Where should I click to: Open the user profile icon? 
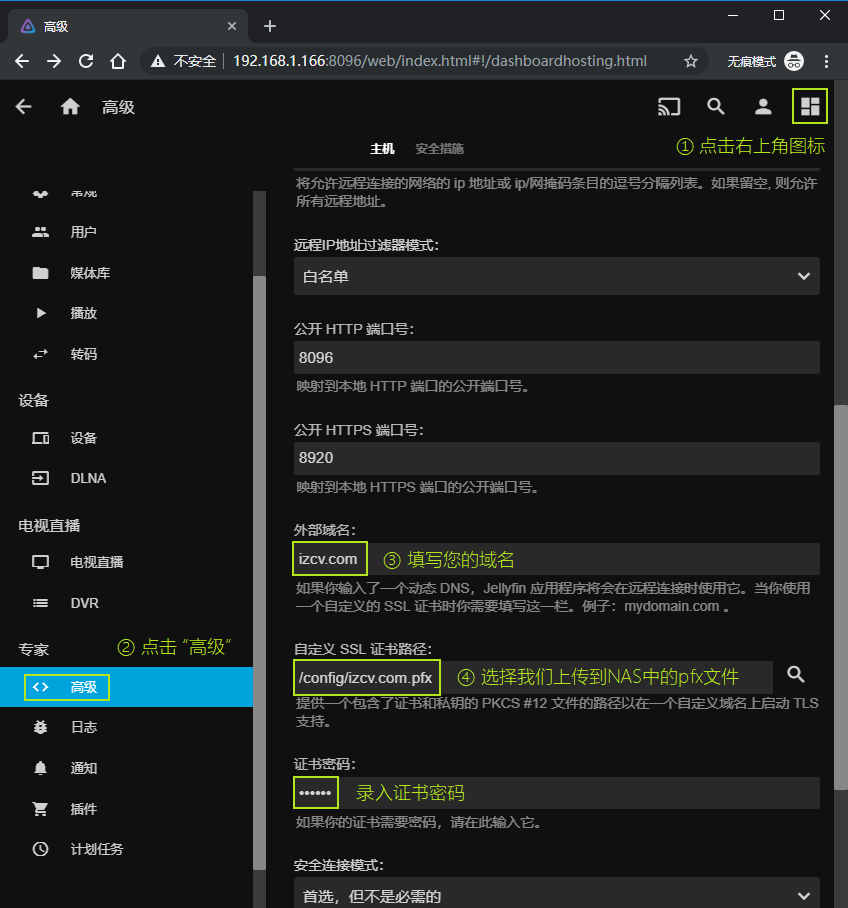[763, 107]
